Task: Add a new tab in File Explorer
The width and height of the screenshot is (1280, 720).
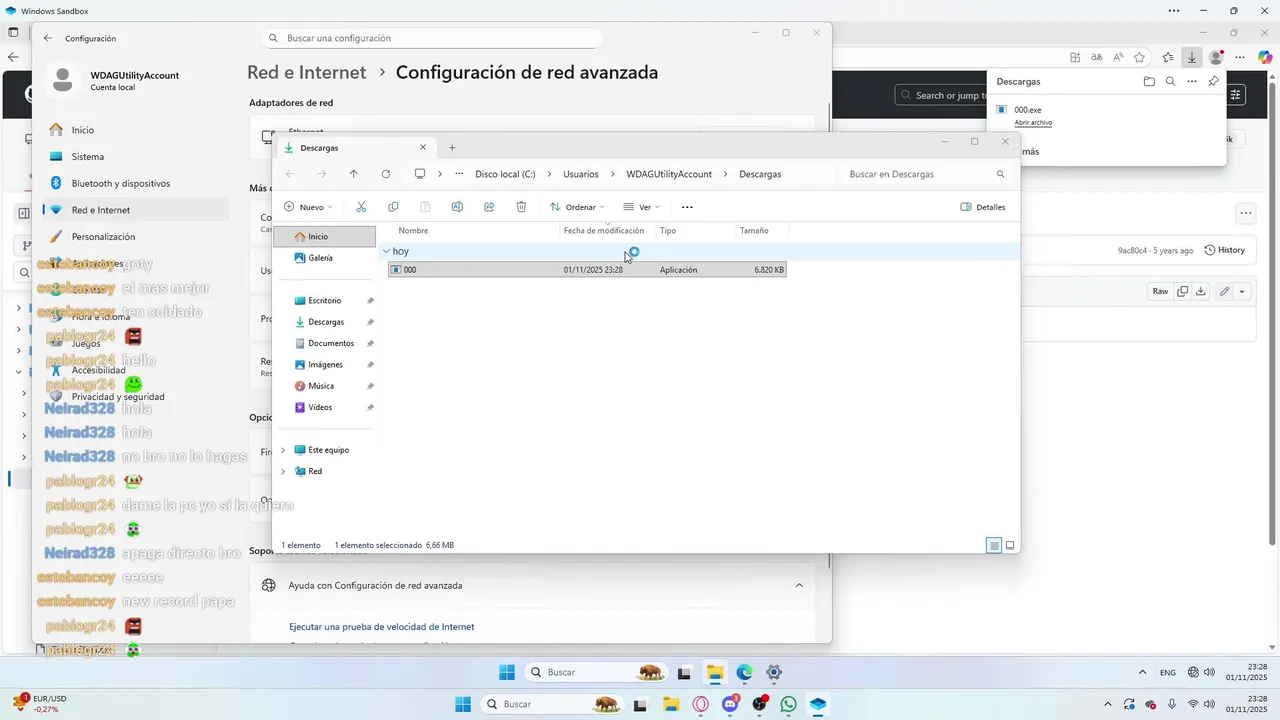Action: tap(452, 147)
